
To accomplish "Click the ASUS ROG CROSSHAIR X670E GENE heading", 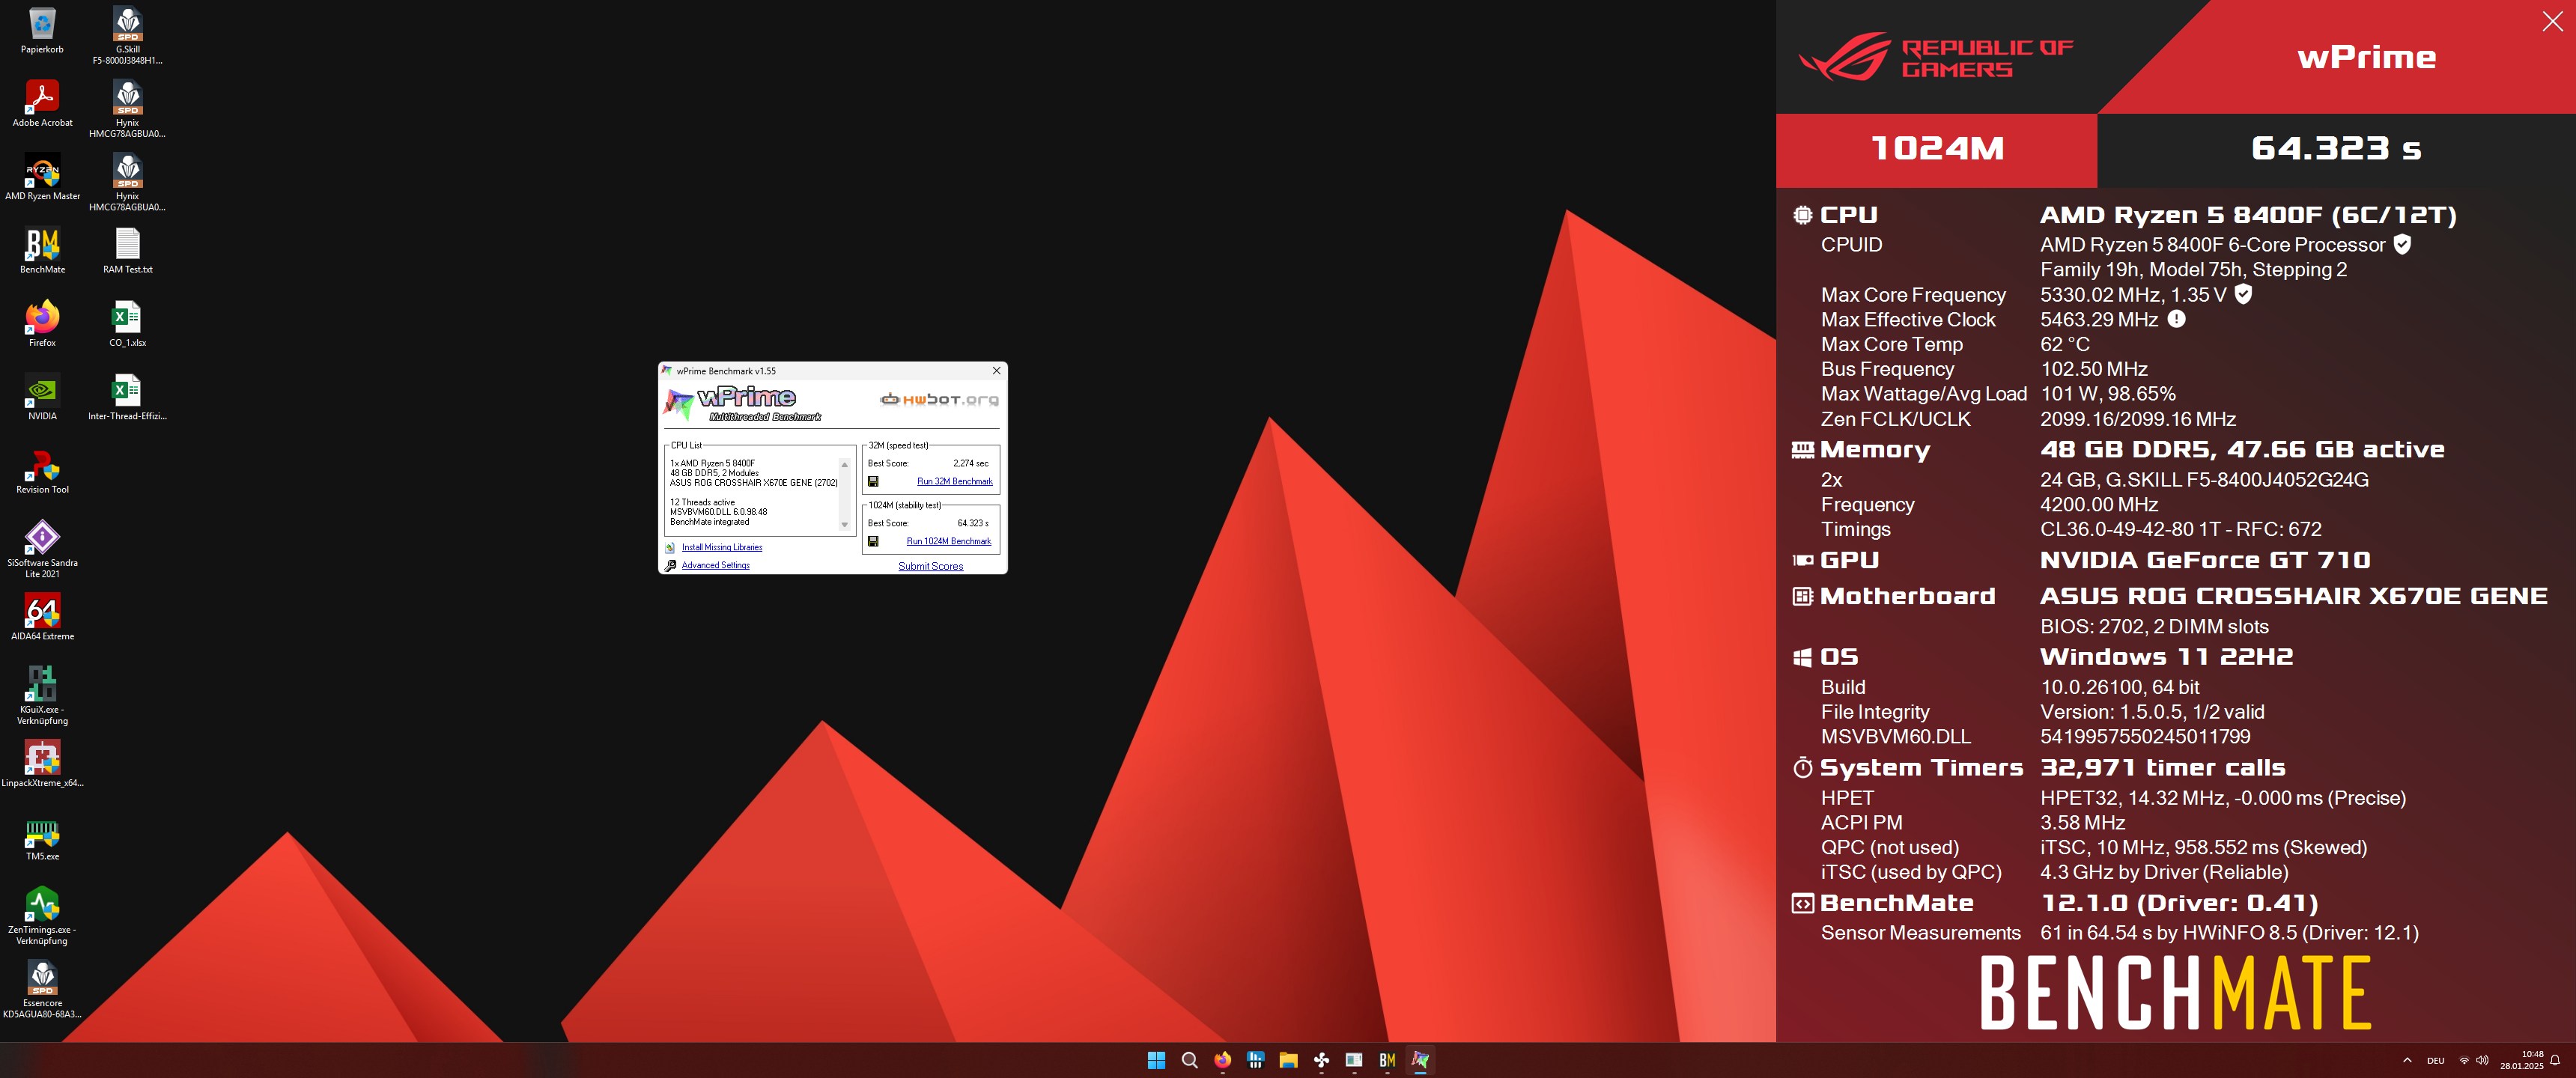I will pos(2293,596).
